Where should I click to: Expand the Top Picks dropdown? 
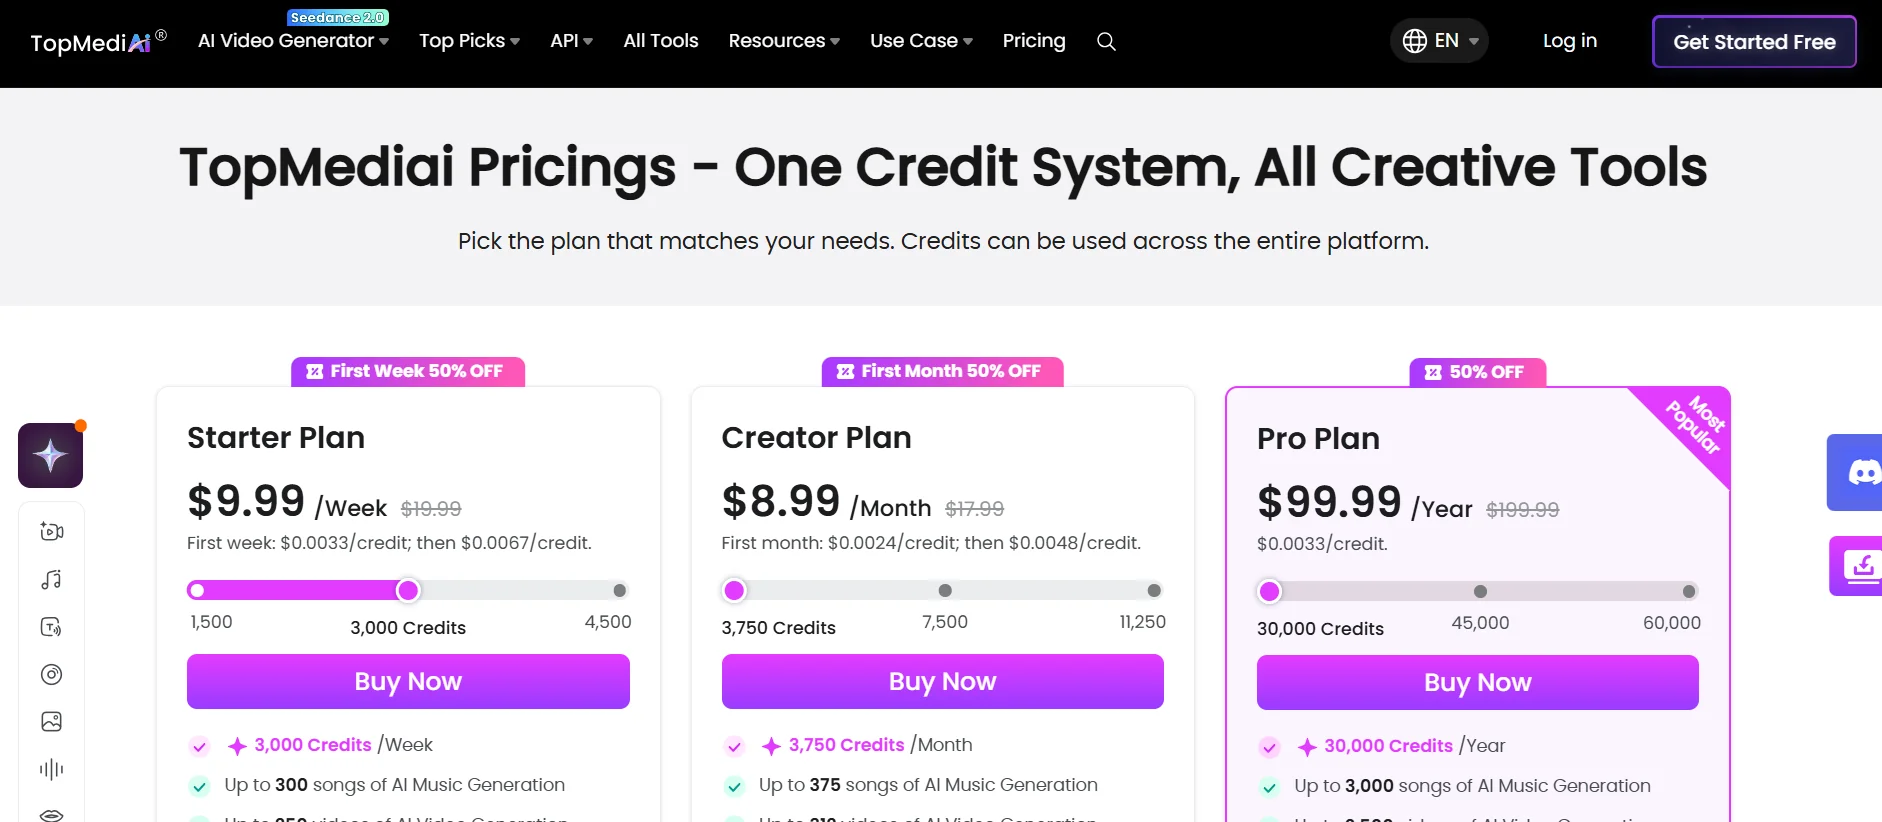469,41
